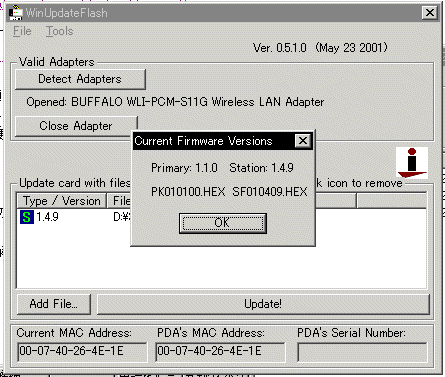Confirm firmware dialog with OK
The image size is (445, 377).
223,223
